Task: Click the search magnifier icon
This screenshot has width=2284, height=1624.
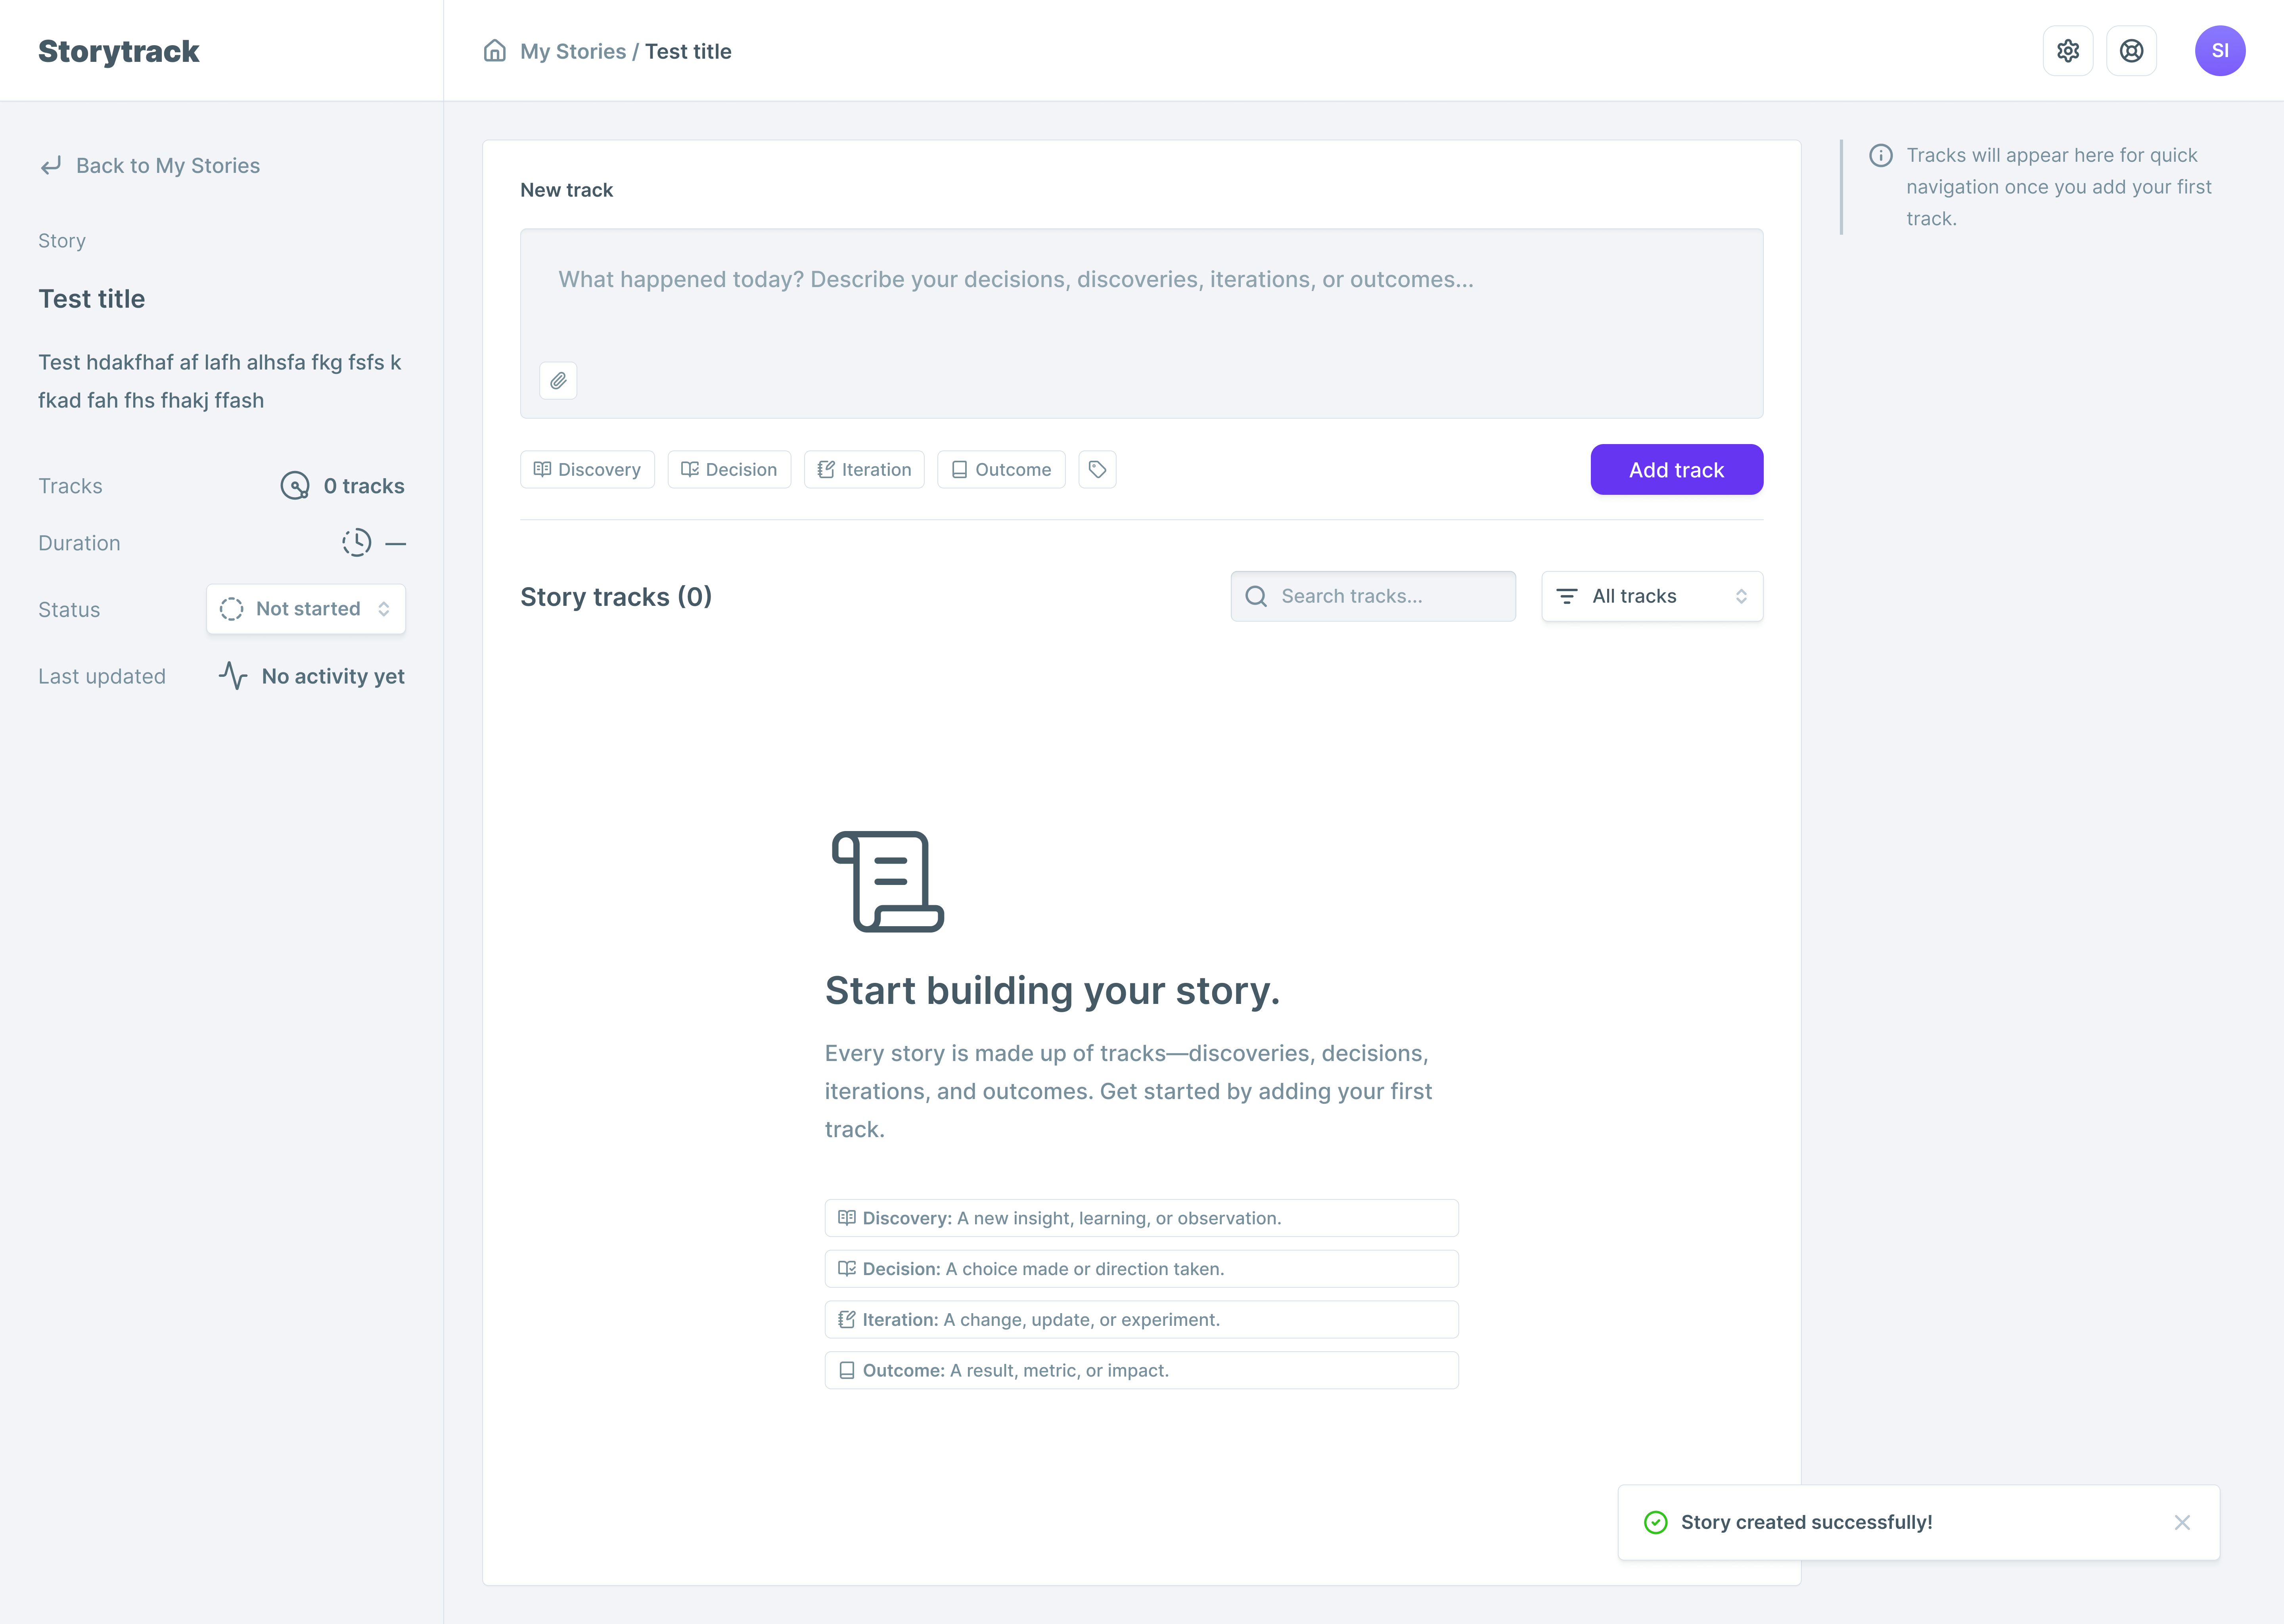Action: 1256,596
